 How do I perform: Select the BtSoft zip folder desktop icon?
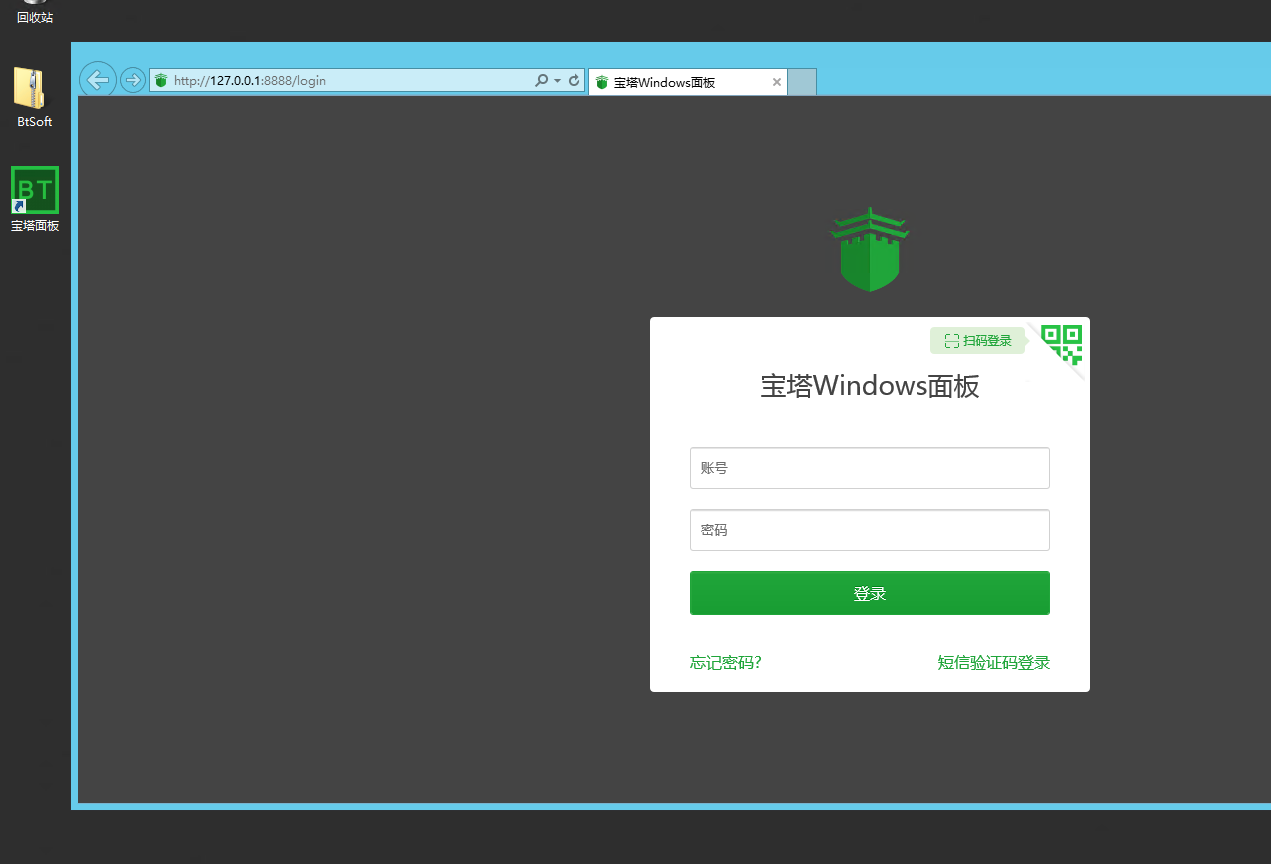35,98
